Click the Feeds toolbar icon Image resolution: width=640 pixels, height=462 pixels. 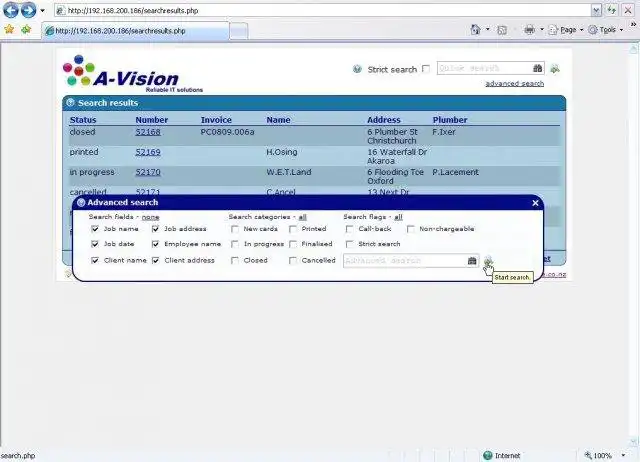click(x=502, y=30)
